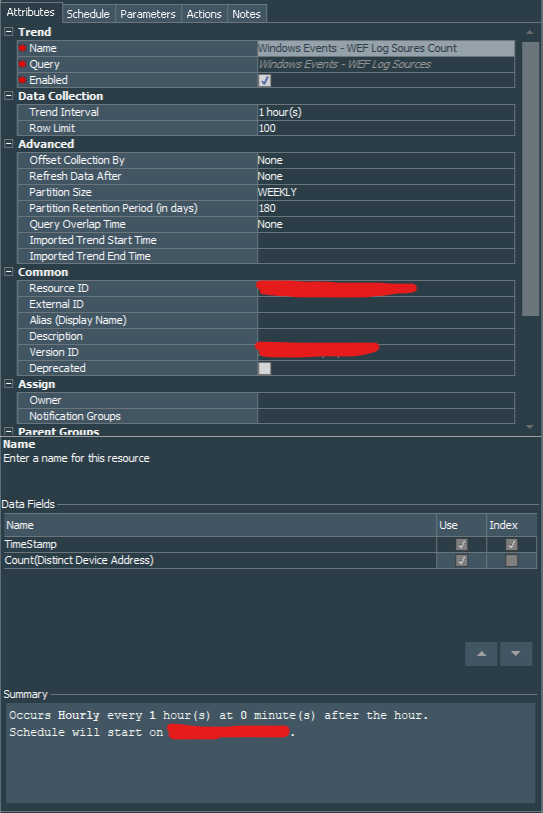Screen dimensions: 543x813
Task: Collapse the Assign section
Action: tap(9, 384)
